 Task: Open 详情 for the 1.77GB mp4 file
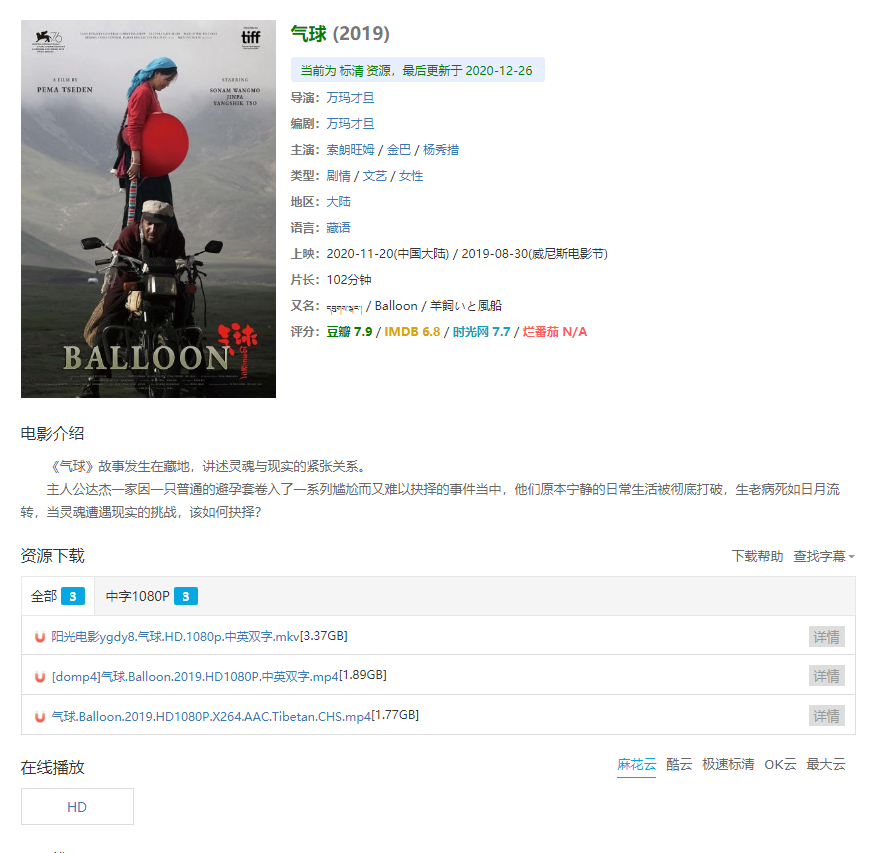[826, 715]
